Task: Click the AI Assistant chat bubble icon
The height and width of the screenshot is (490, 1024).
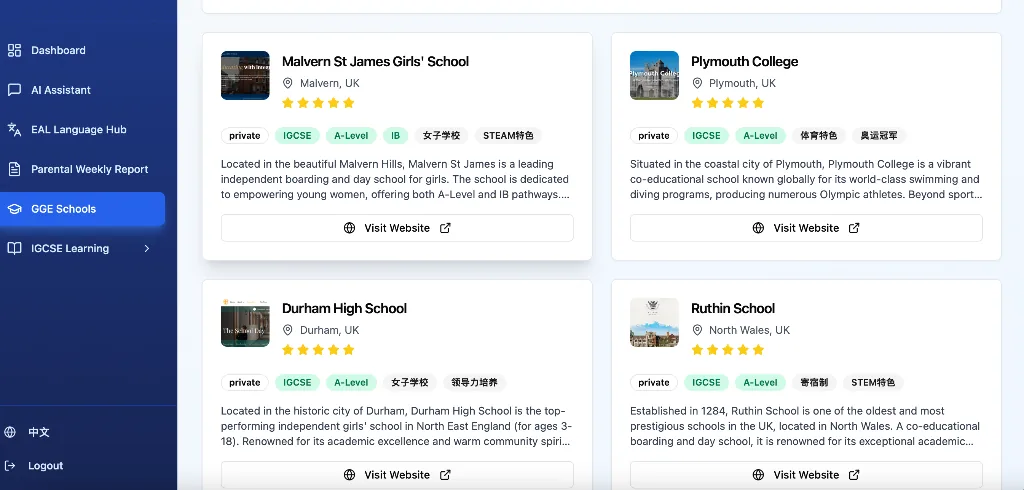Action: (14, 90)
